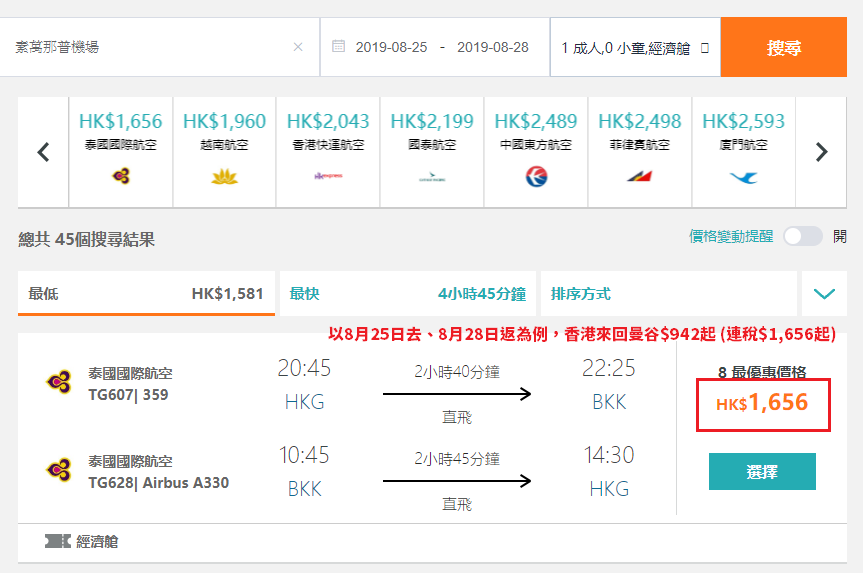The width and height of the screenshot is (863, 573).
Task: Select the 最低 HK$1,581 tab
Action: 146,293
